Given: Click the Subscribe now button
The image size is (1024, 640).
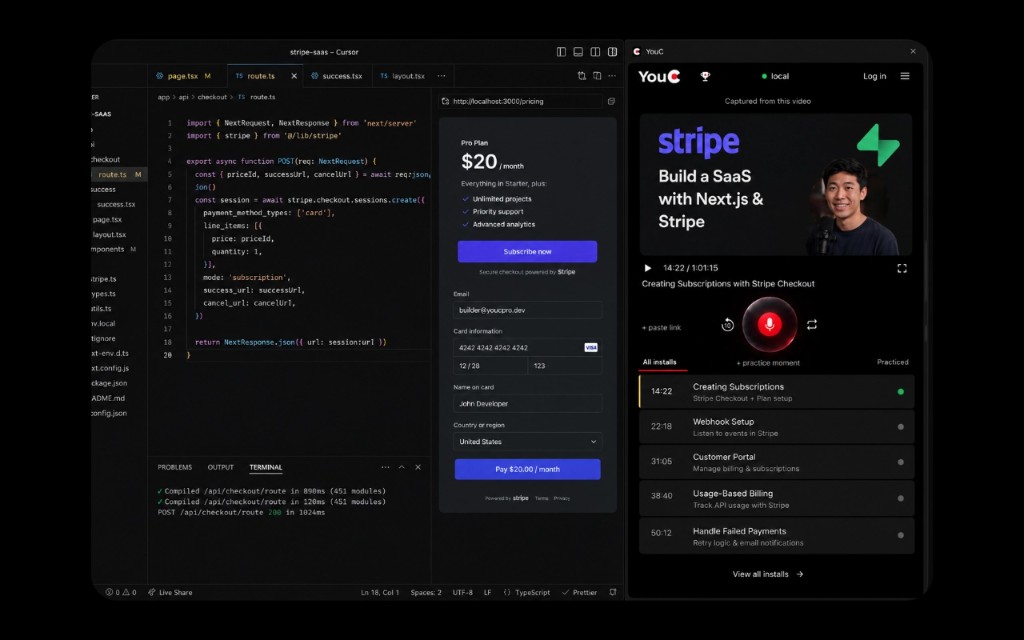Looking at the screenshot, I should pyautogui.click(x=527, y=251).
